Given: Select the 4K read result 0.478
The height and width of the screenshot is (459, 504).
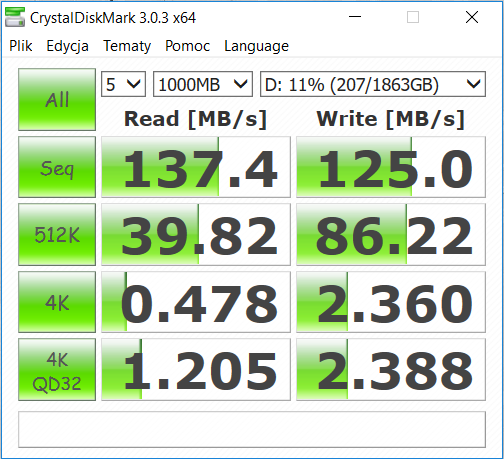Looking at the screenshot, I should [x=196, y=302].
